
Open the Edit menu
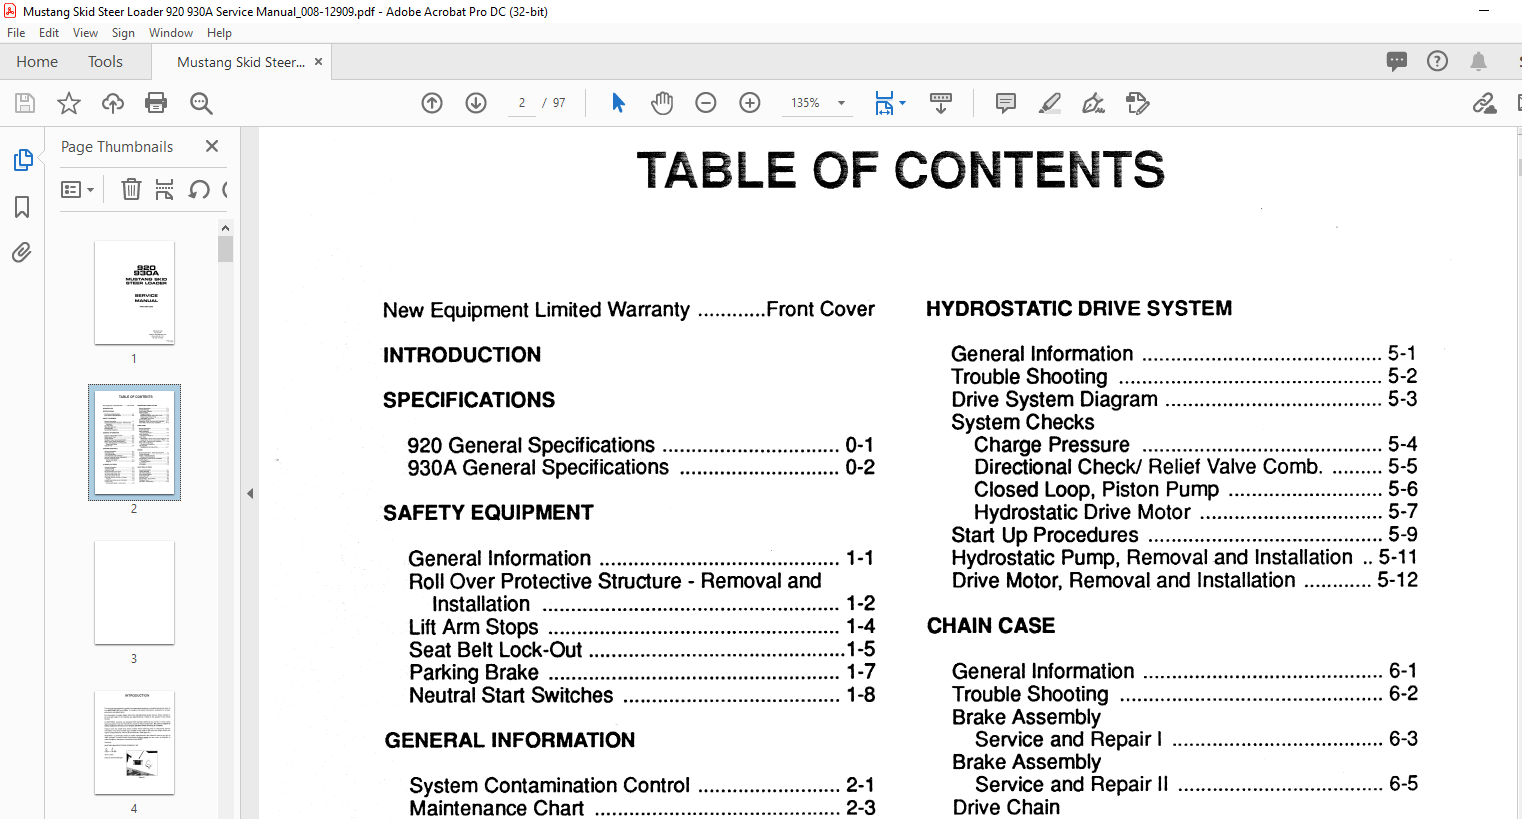coord(49,33)
